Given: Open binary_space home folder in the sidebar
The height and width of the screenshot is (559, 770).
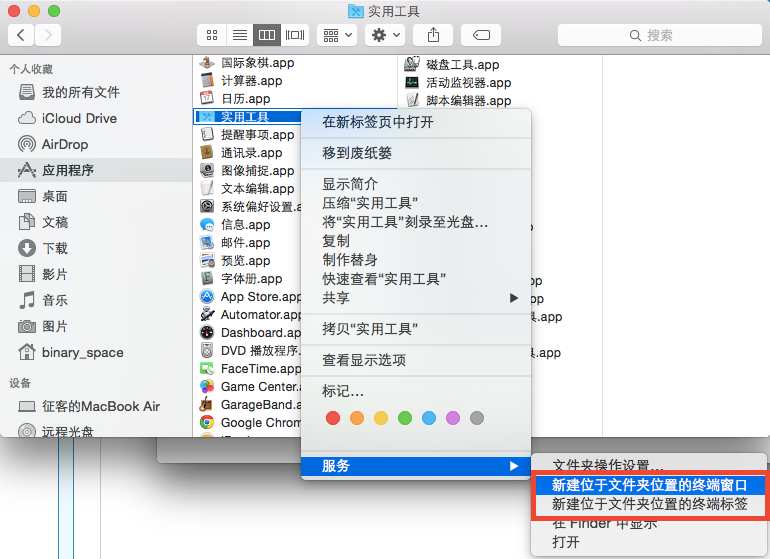Looking at the screenshot, I should coord(96,353).
